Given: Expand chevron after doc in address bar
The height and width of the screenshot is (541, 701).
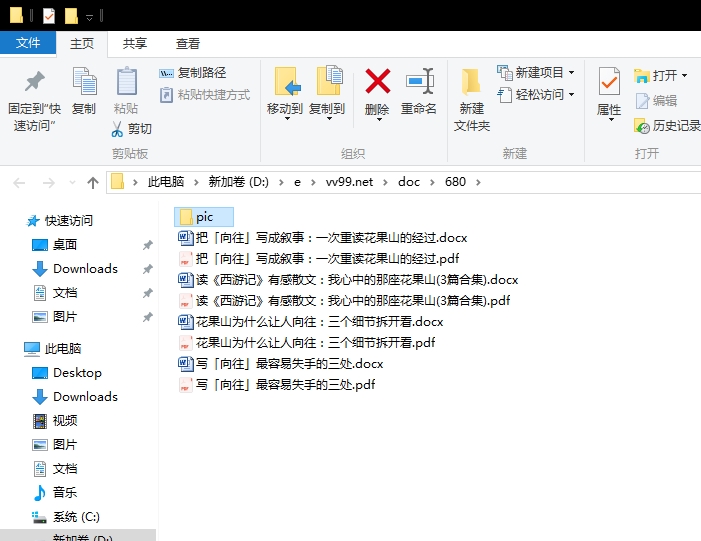Looking at the screenshot, I should [x=432, y=182].
